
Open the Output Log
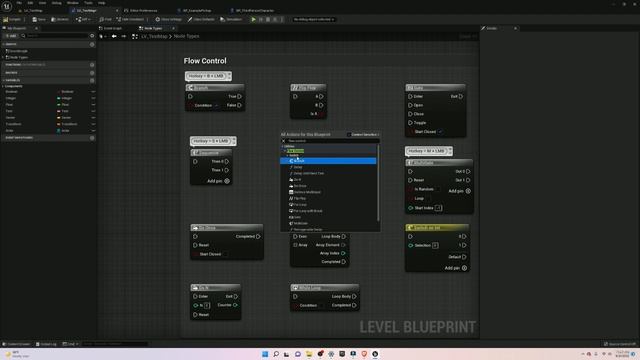(46, 344)
